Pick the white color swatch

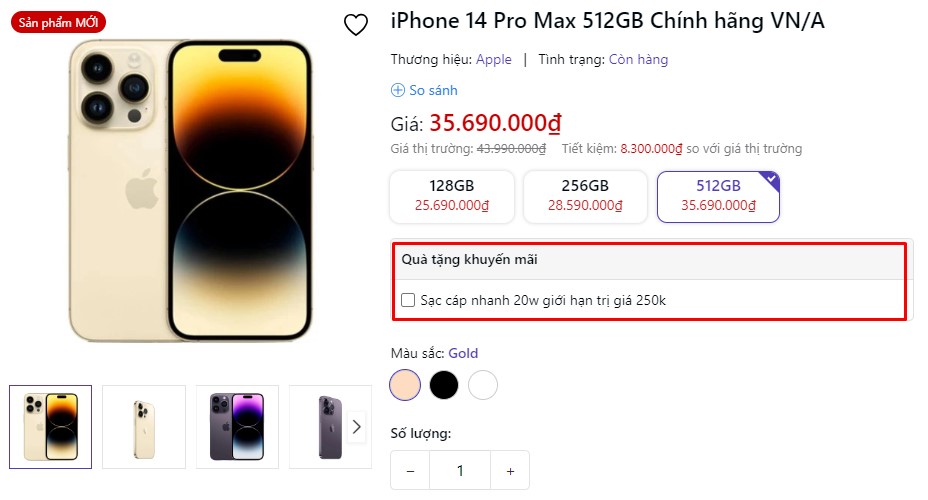click(483, 385)
